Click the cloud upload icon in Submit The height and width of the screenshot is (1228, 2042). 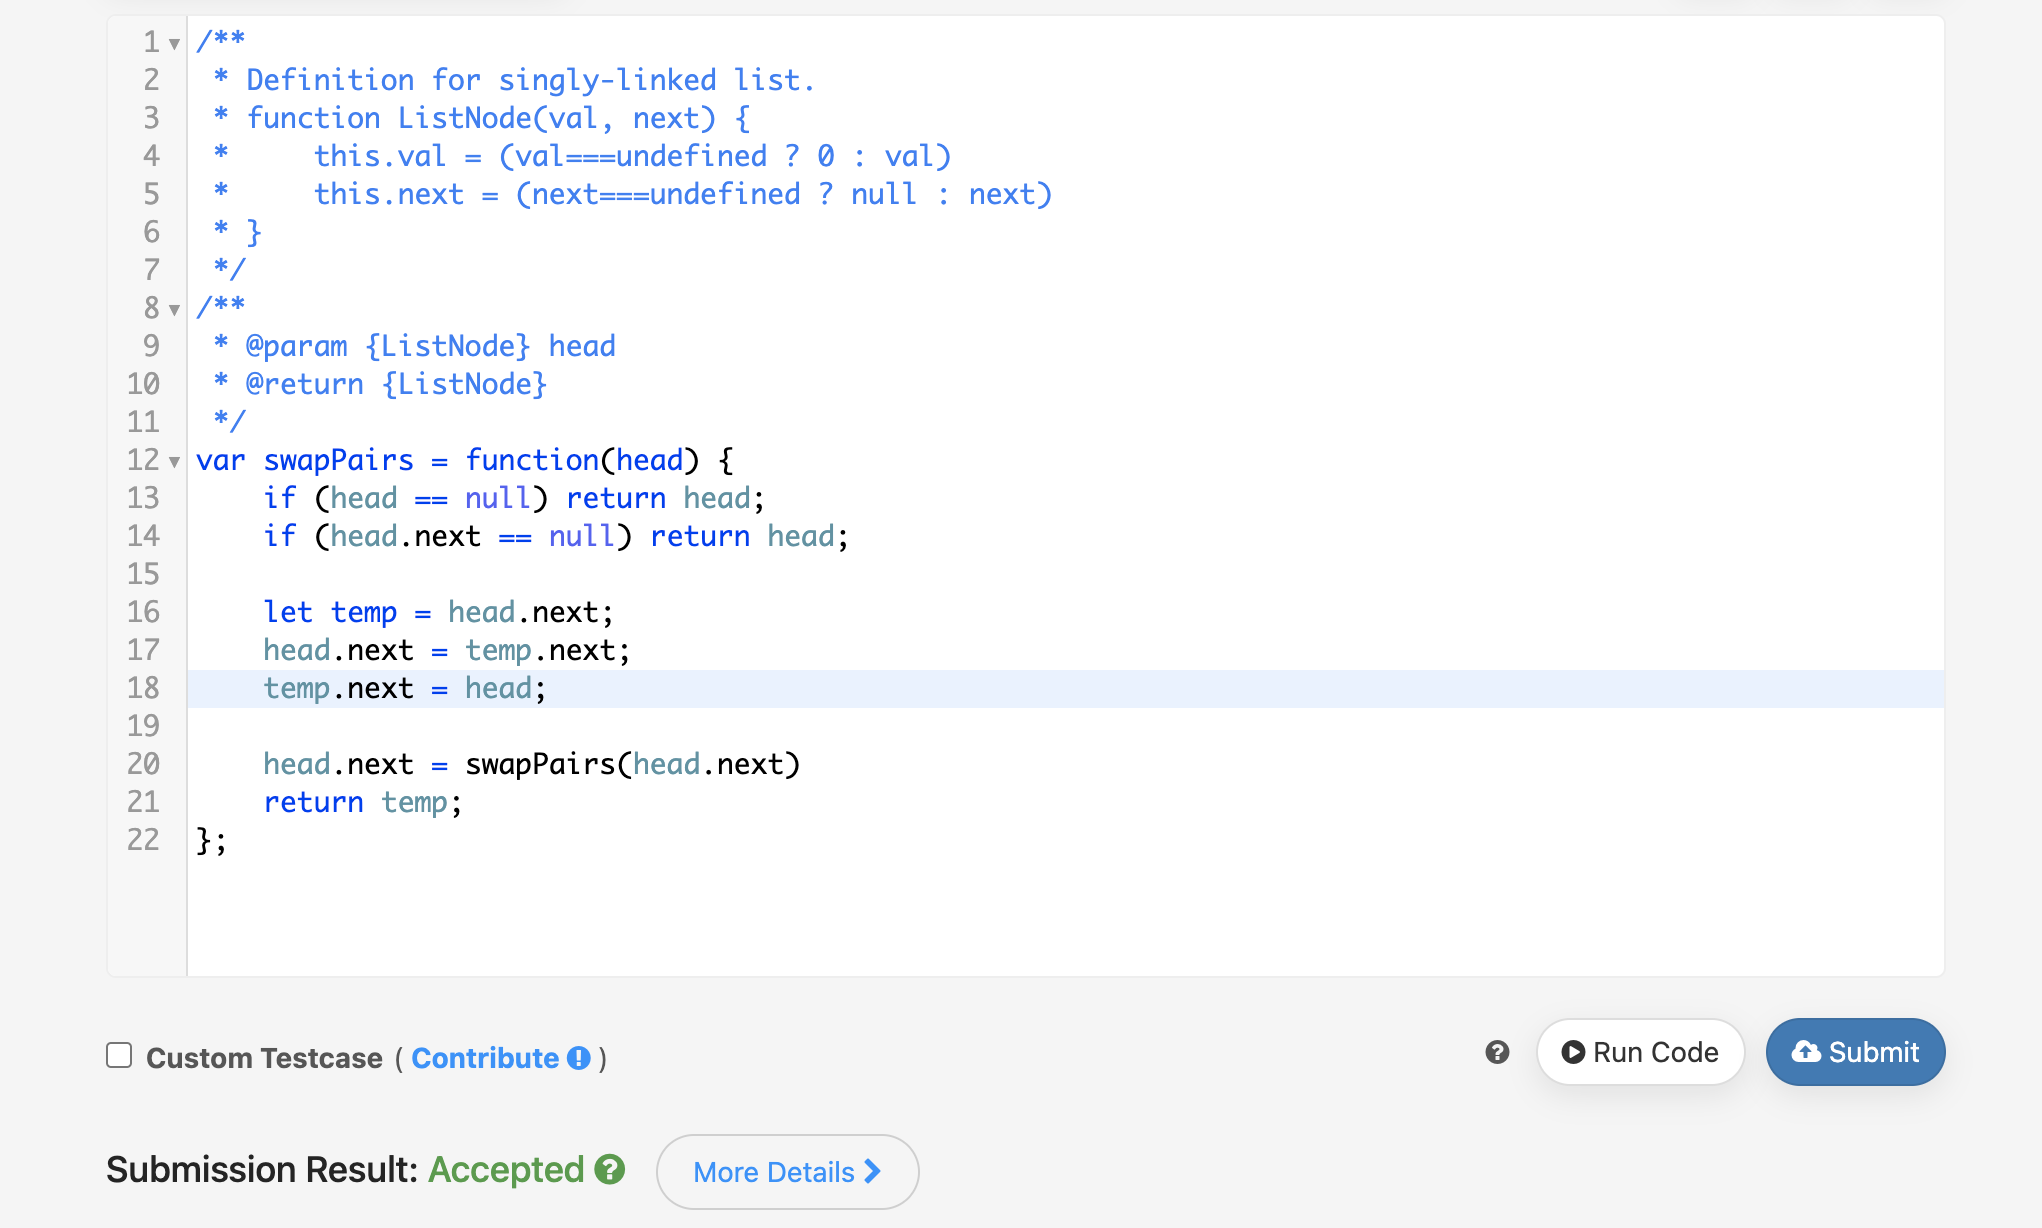[1805, 1052]
